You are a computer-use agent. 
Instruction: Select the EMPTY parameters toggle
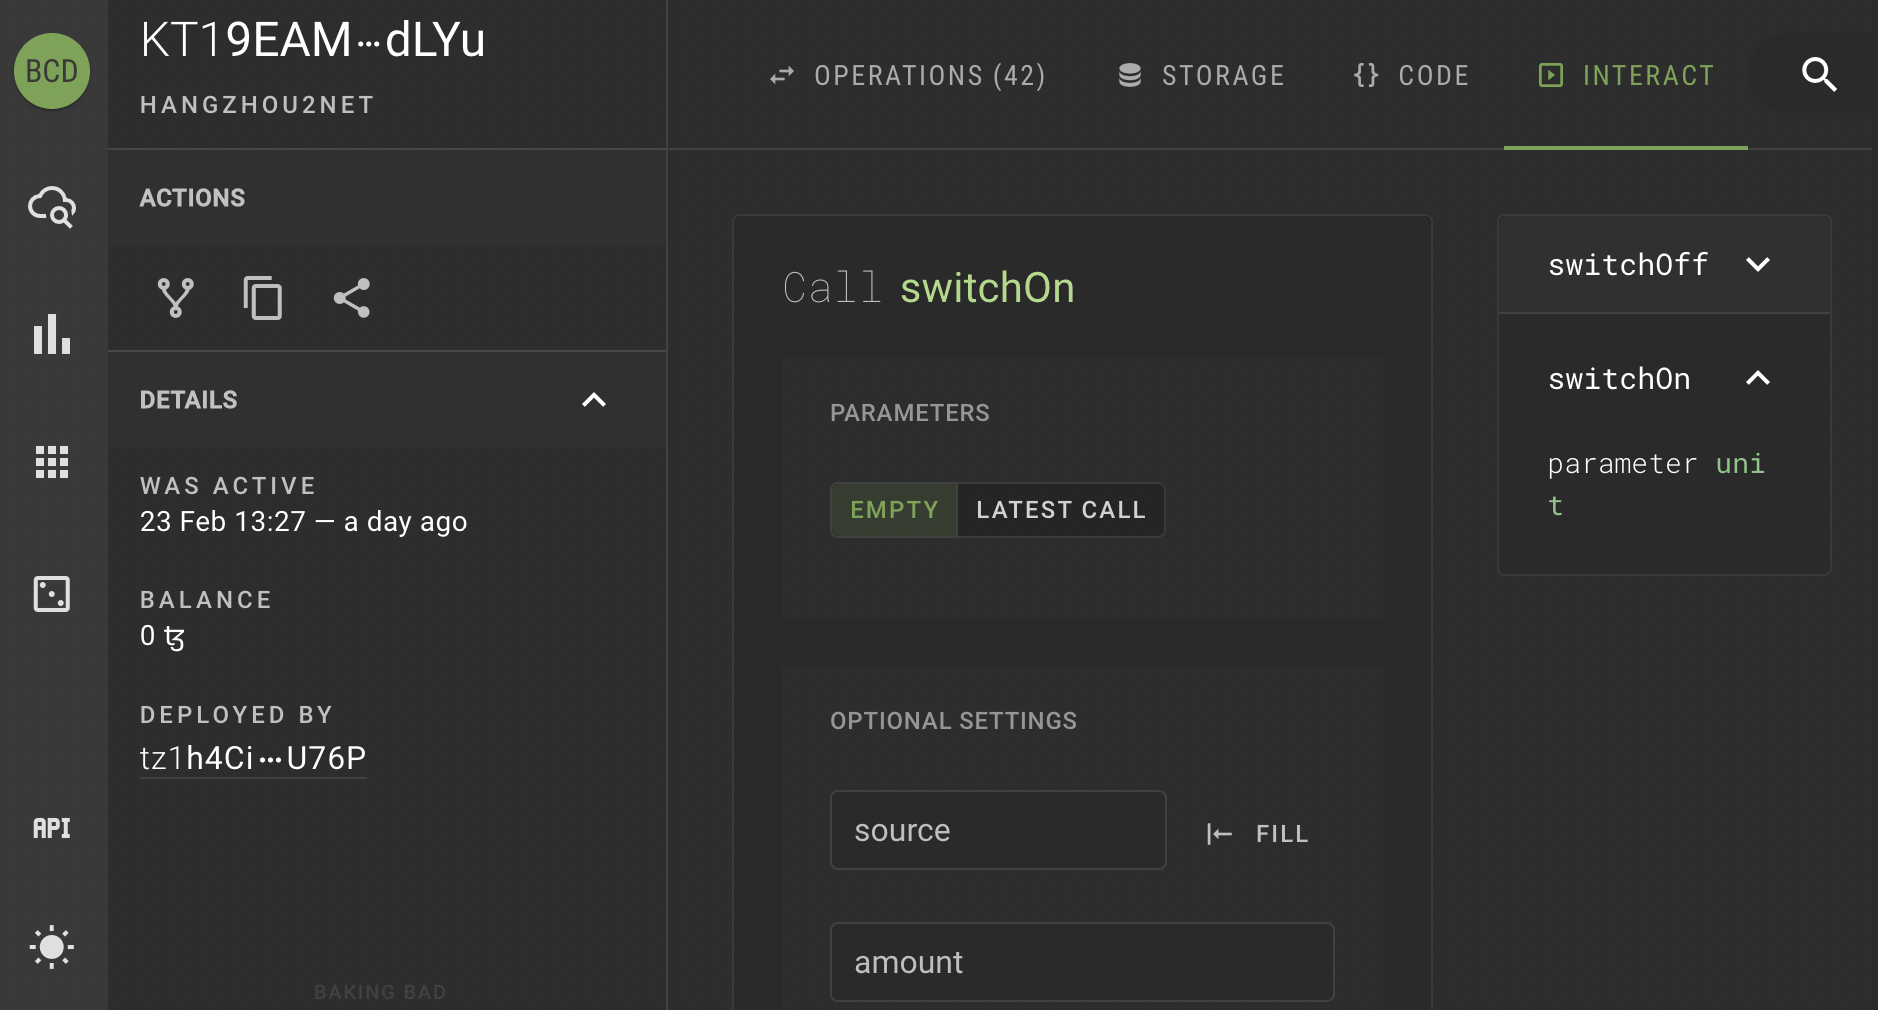click(894, 510)
